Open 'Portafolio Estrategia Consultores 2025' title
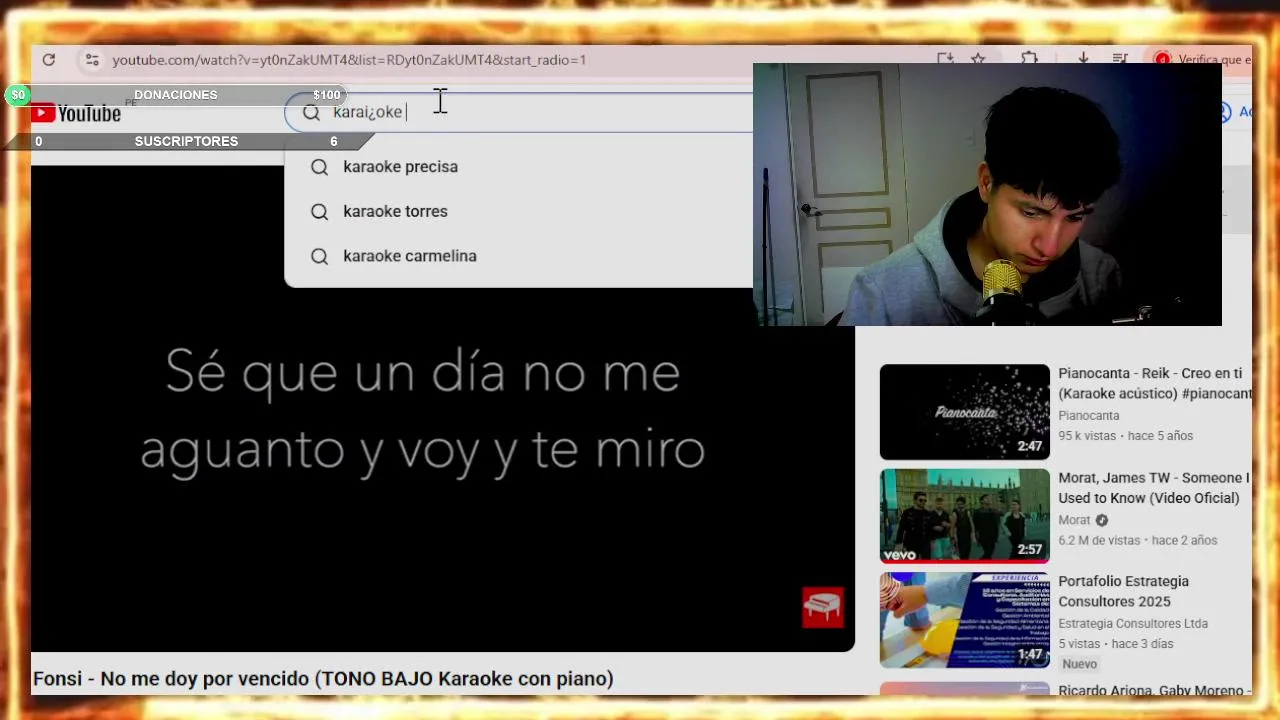 1124,591
